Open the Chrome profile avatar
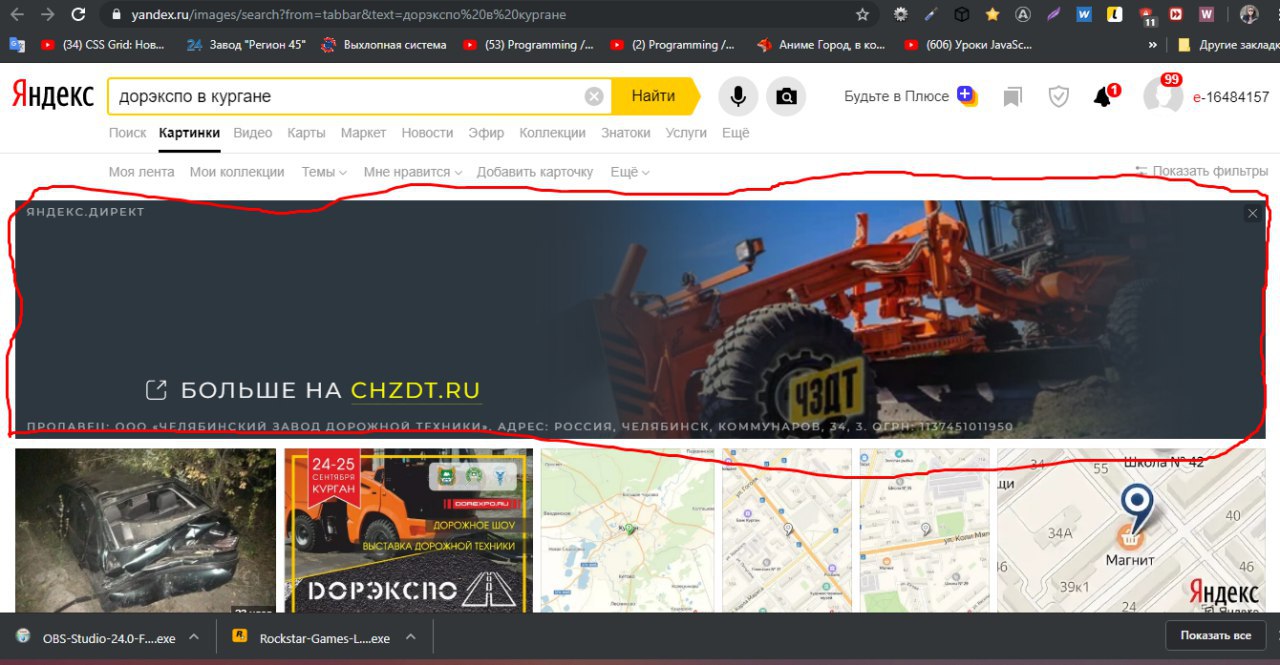Viewport: 1280px width, 665px height. [x=1249, y=15]
